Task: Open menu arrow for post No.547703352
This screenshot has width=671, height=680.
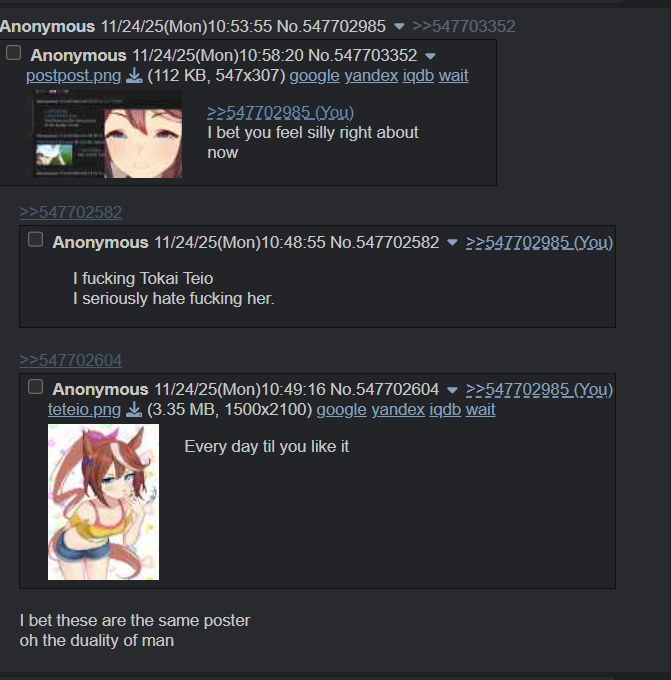Action: 431,56
